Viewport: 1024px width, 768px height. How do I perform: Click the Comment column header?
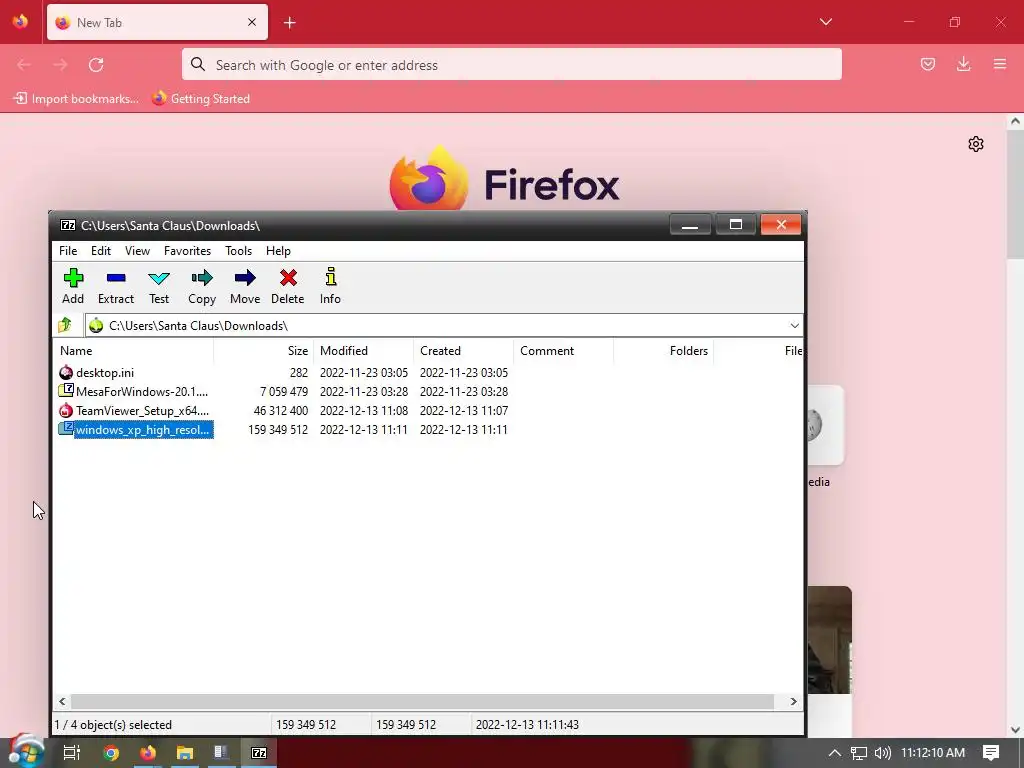coord(564,351)
